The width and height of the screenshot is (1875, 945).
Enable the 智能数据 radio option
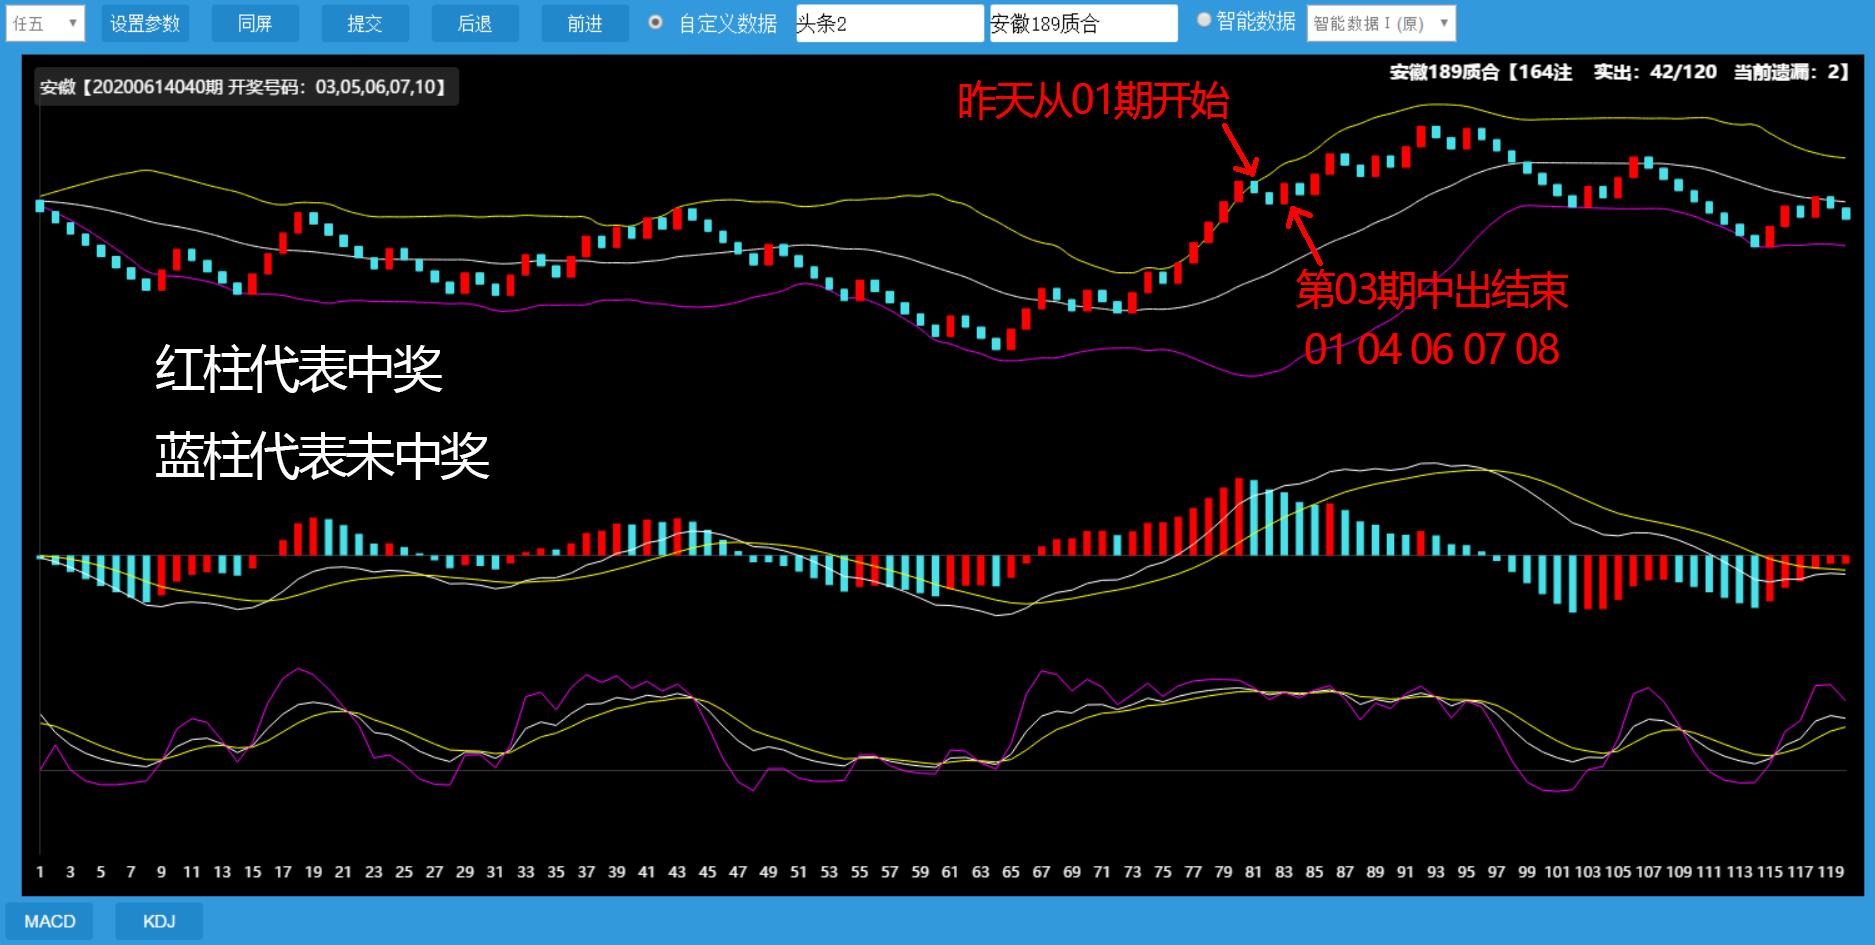[x=1204, y=20]
